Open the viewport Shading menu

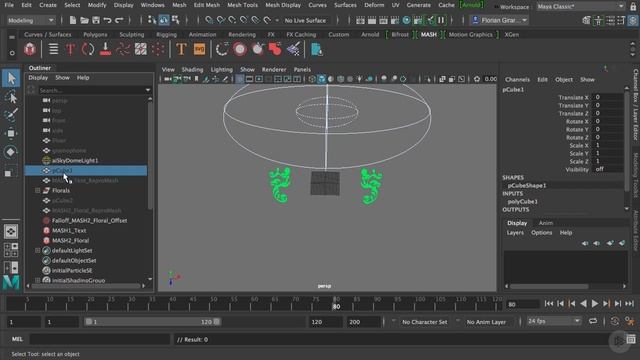pyautogui.click(x=192, y=69)
